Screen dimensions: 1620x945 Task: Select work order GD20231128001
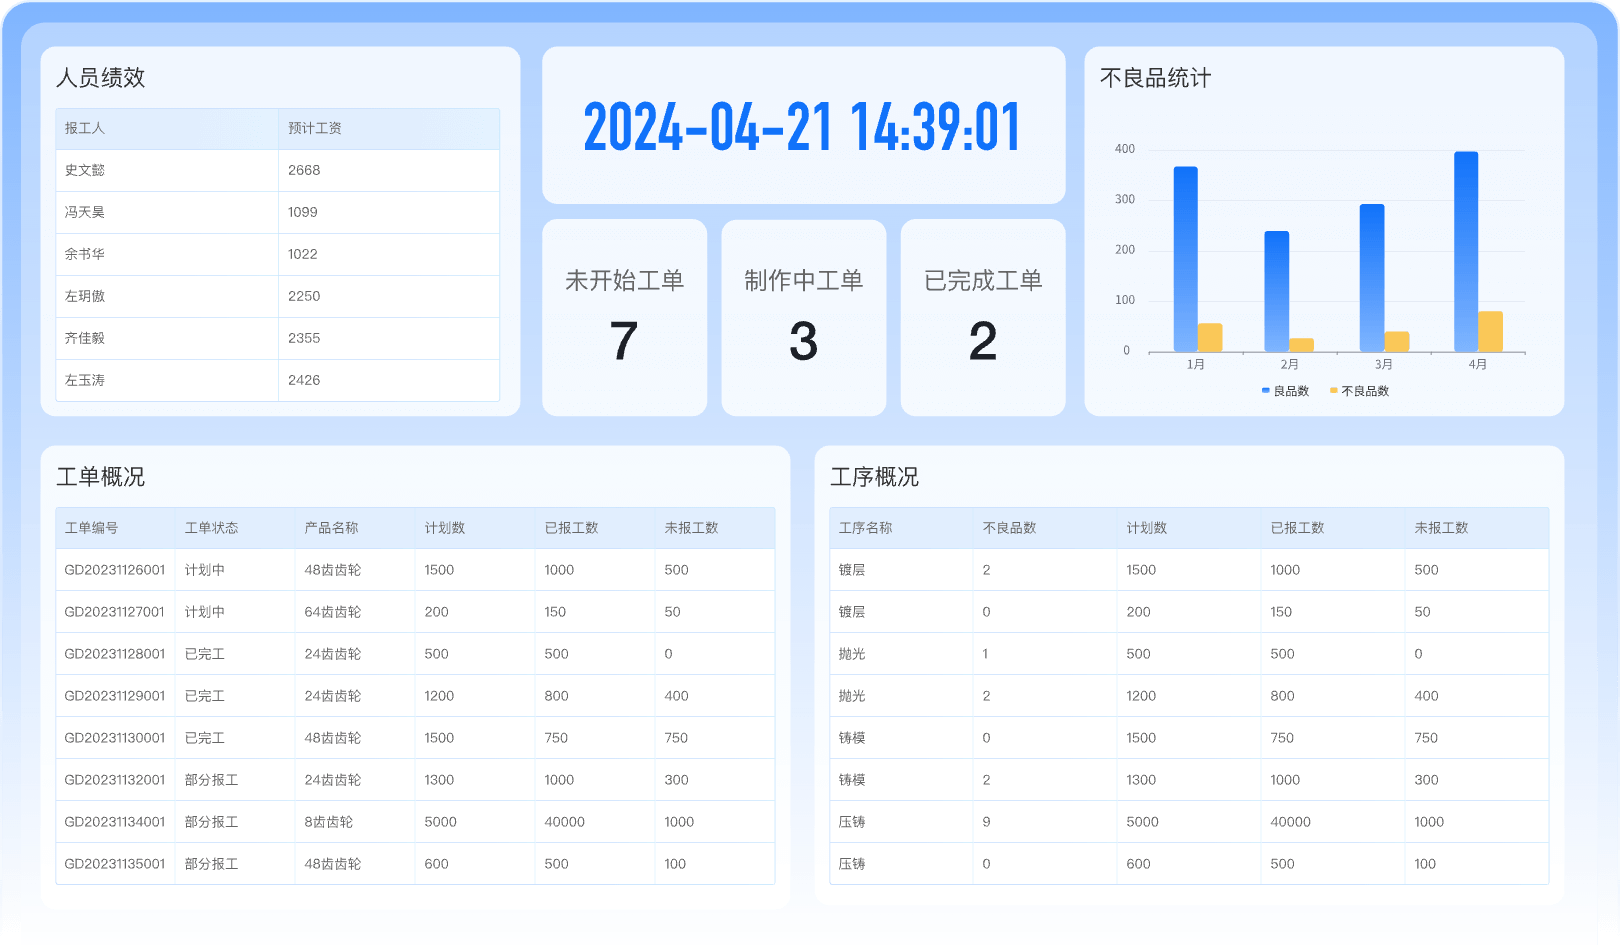point(115,654)
